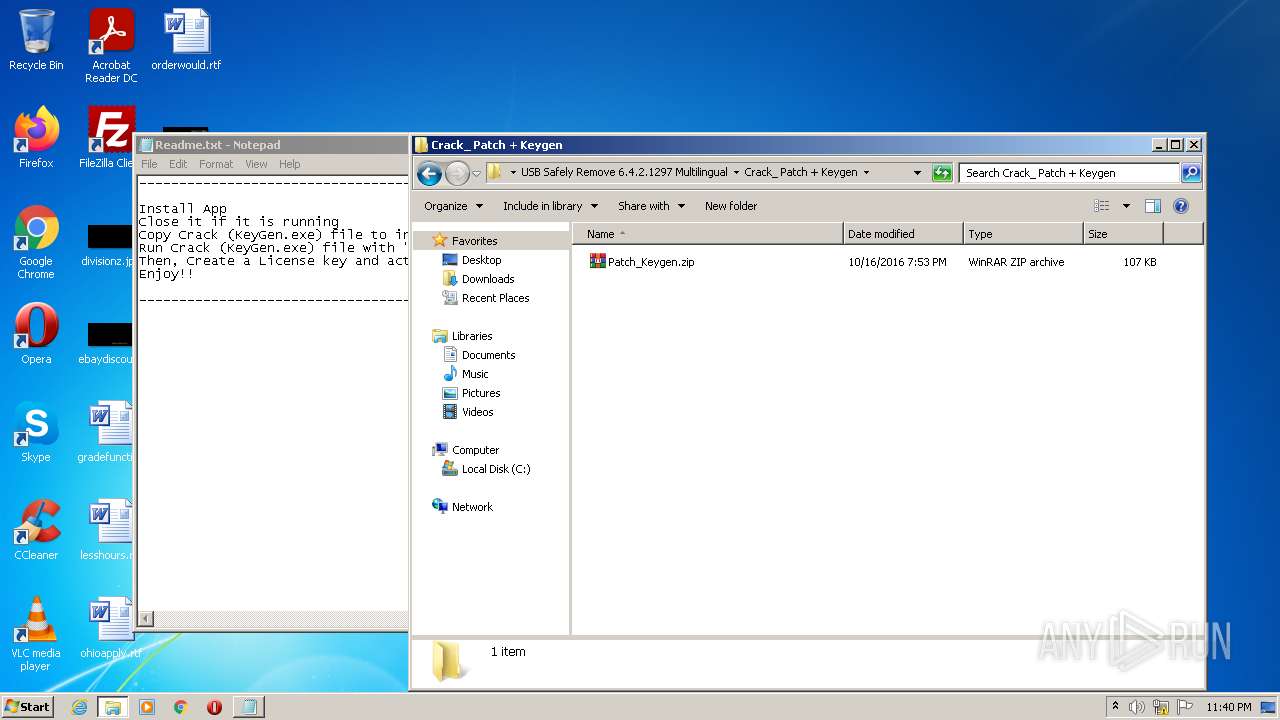Viewport: 1280px width, 720px height.
Task: Switch to Notepad taskbar button
Action: point(248,707)
